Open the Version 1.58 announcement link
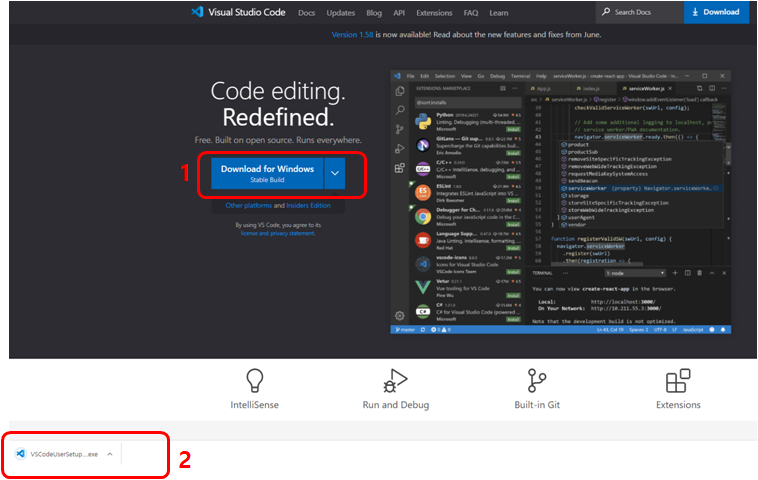The height and width of the screenshot is (480, 758). coord(352,35)
